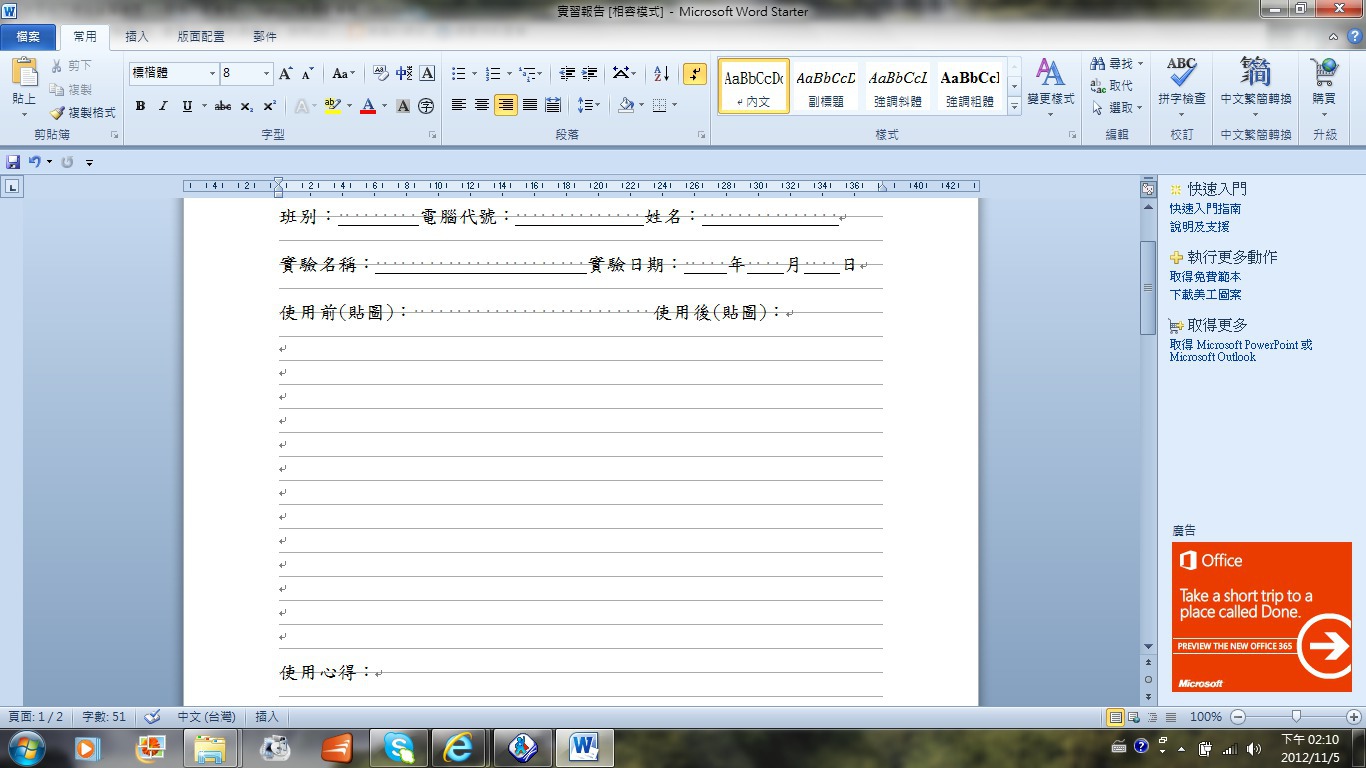1366x768 pixels.
Task: Open the font size dropdown showing 8
Action: pos(266,74)
